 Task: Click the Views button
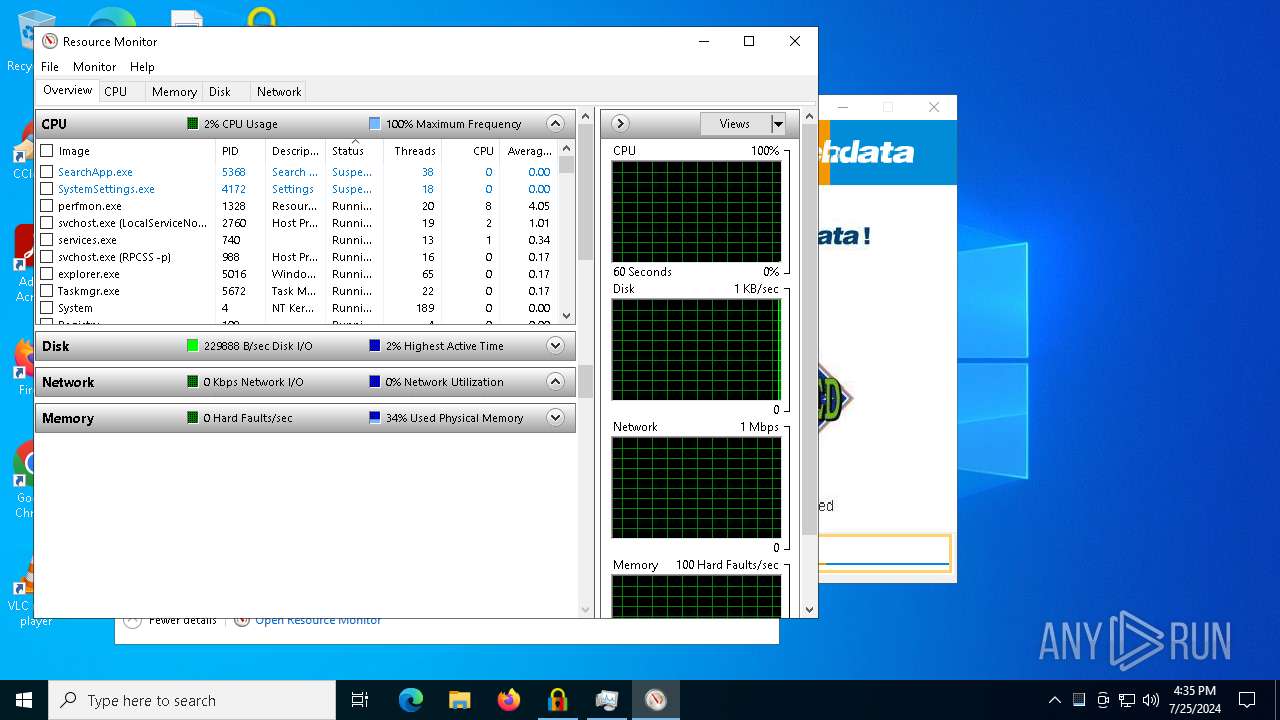pos(735,124)
